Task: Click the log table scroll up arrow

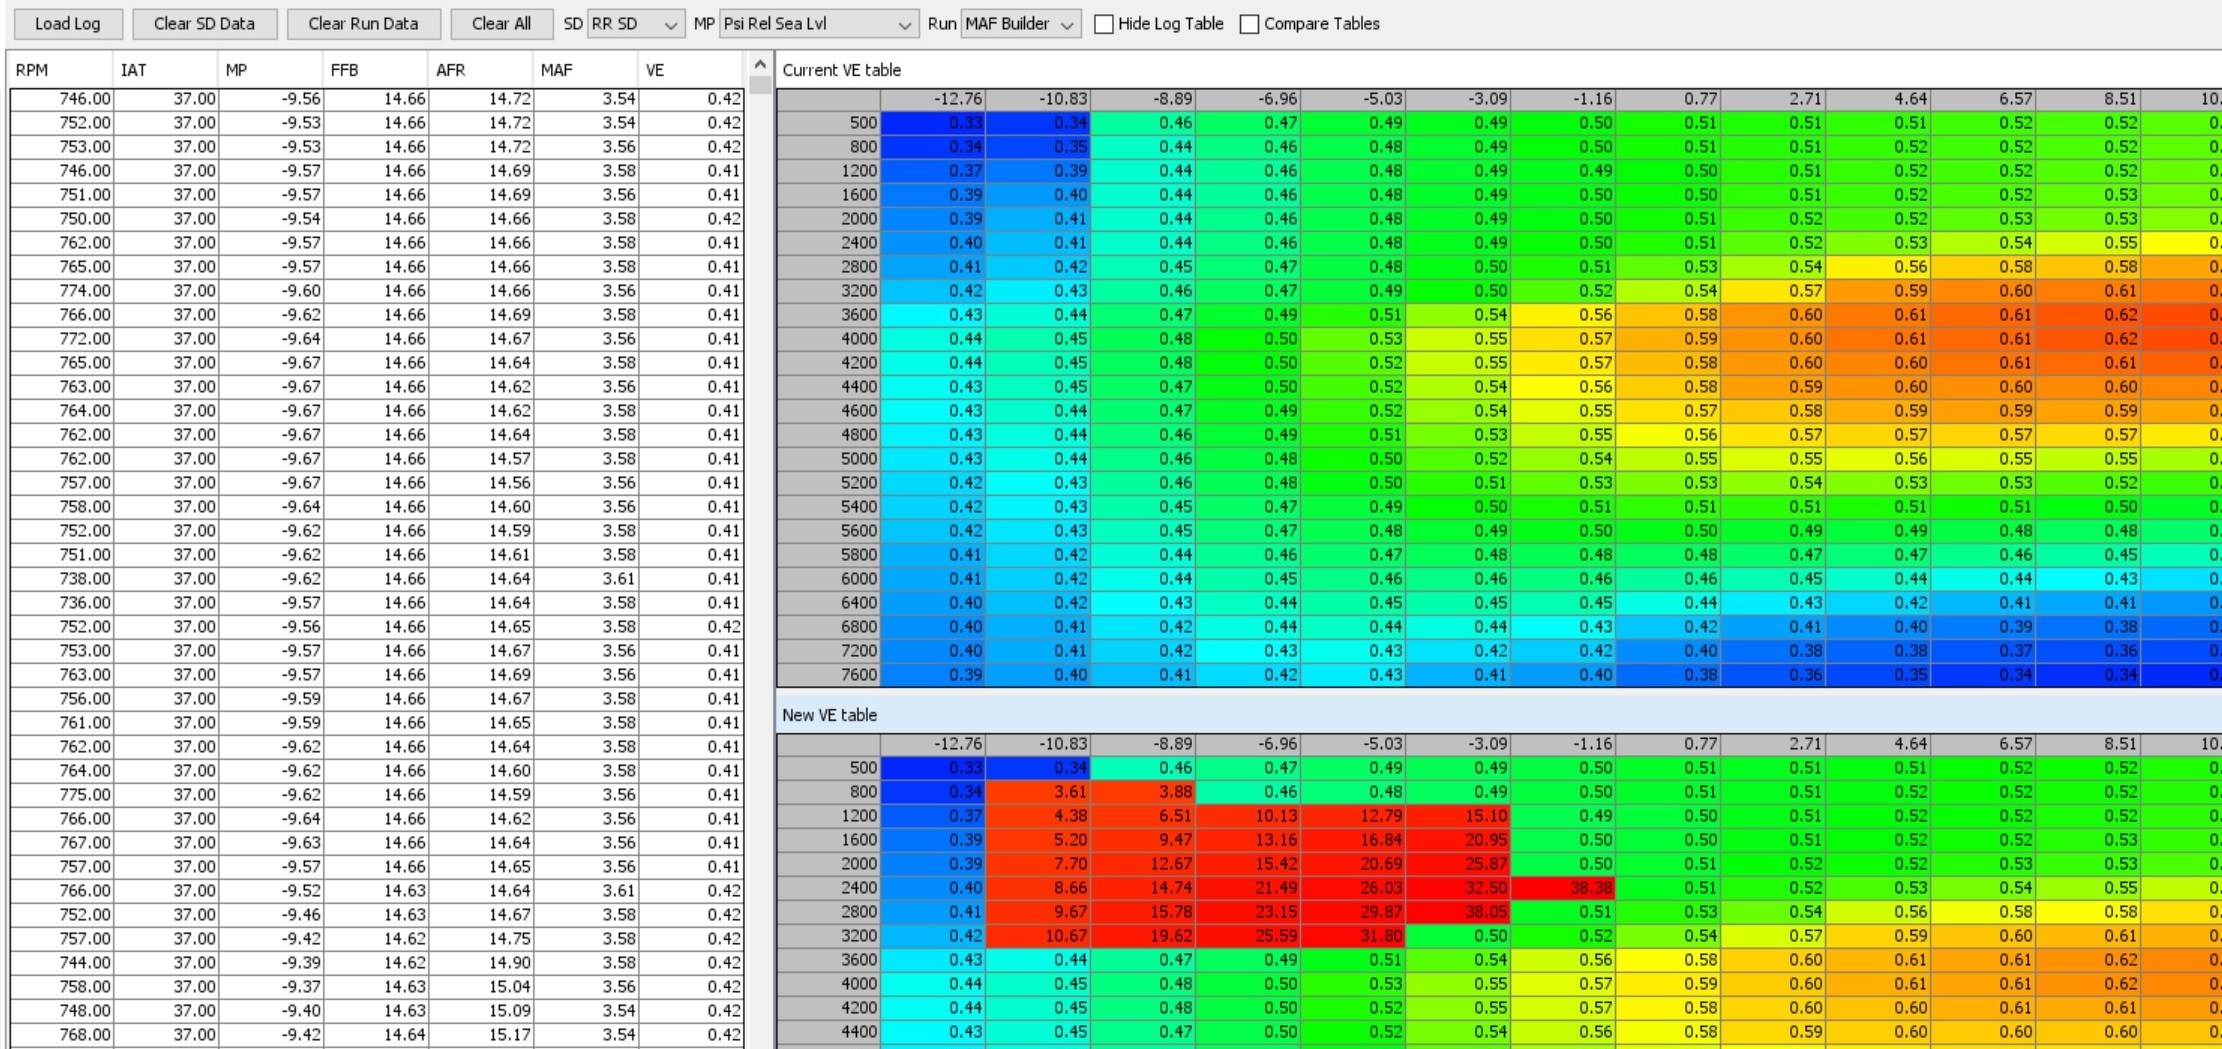Action: pos(760,65)
